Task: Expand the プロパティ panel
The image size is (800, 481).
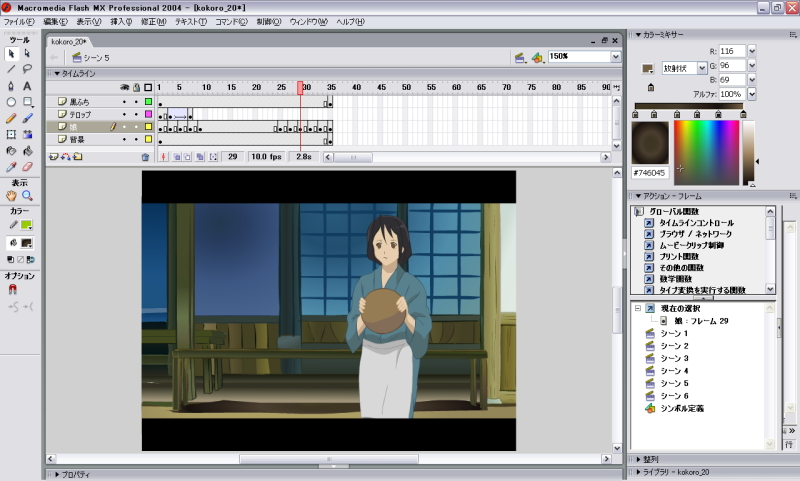Action: tap(58, 474)
